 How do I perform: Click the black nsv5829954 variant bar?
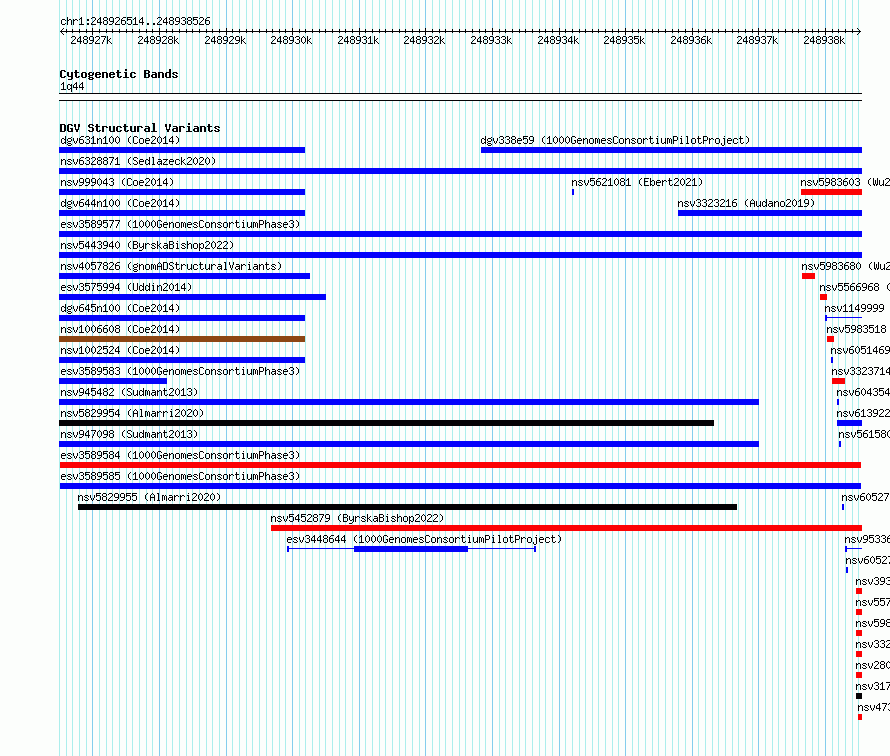click(387, 423)
